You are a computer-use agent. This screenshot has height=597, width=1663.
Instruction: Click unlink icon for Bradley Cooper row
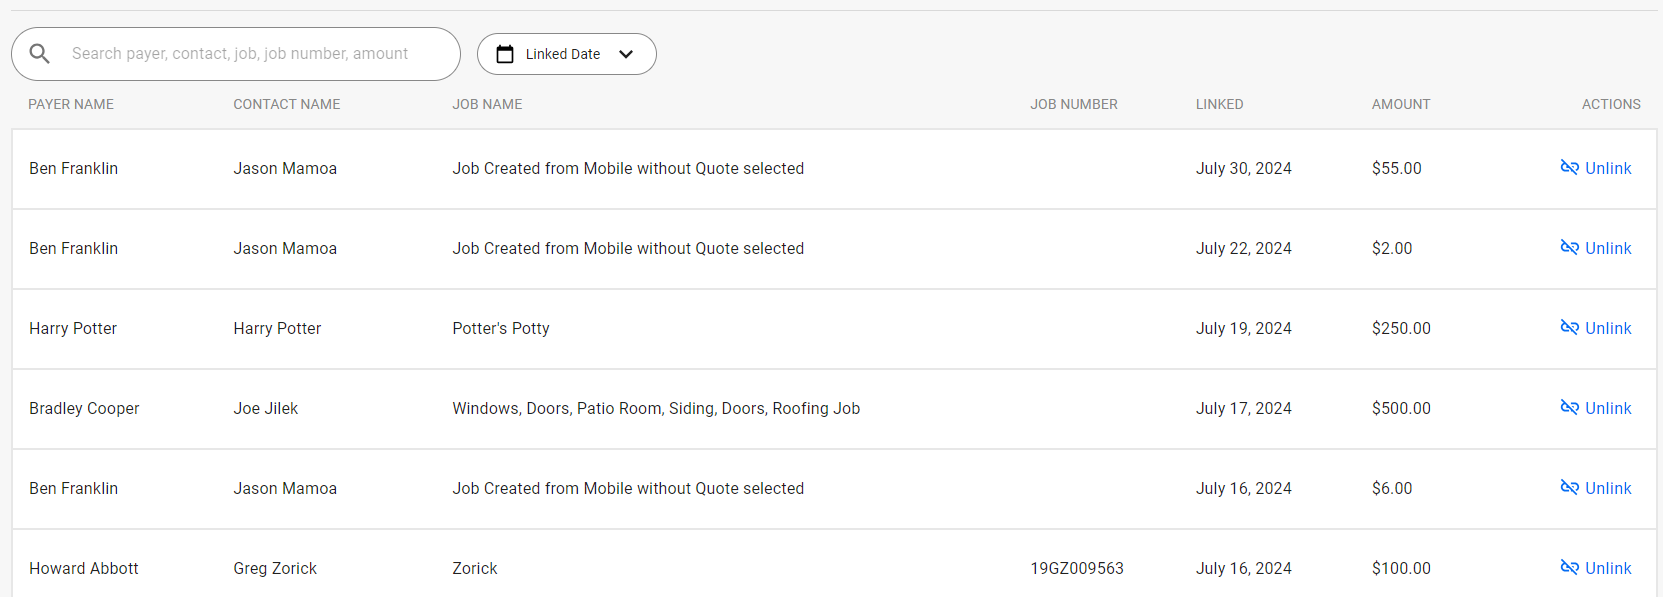[1570, 408]
